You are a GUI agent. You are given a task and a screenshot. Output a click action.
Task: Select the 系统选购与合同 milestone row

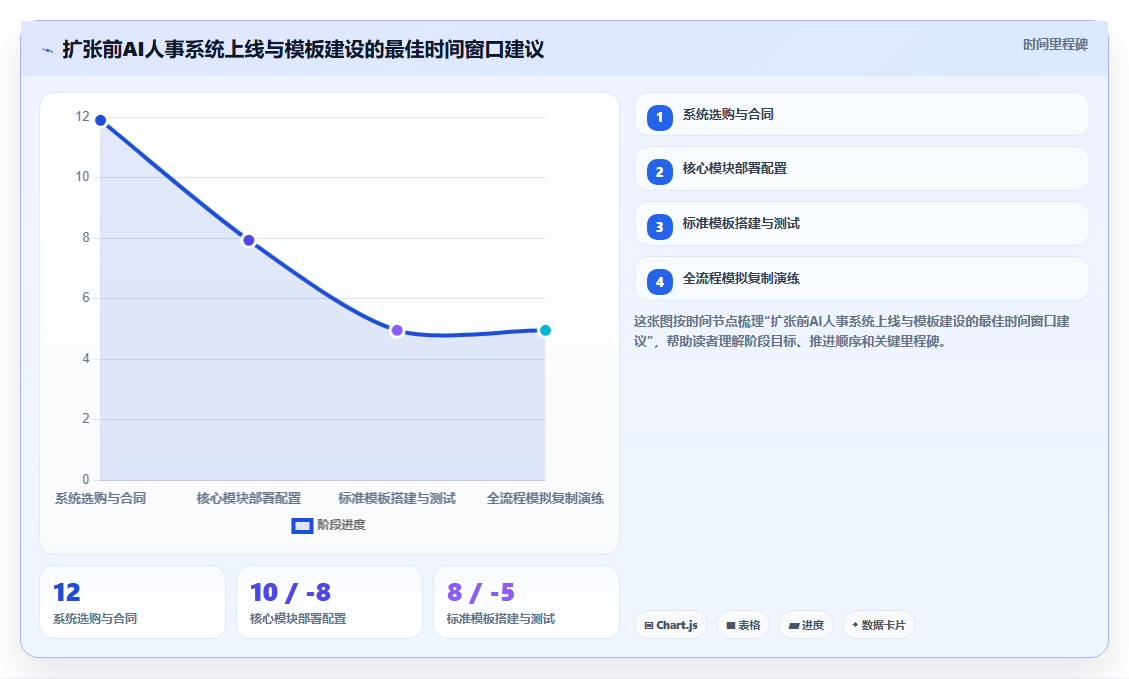pos(861,114)
